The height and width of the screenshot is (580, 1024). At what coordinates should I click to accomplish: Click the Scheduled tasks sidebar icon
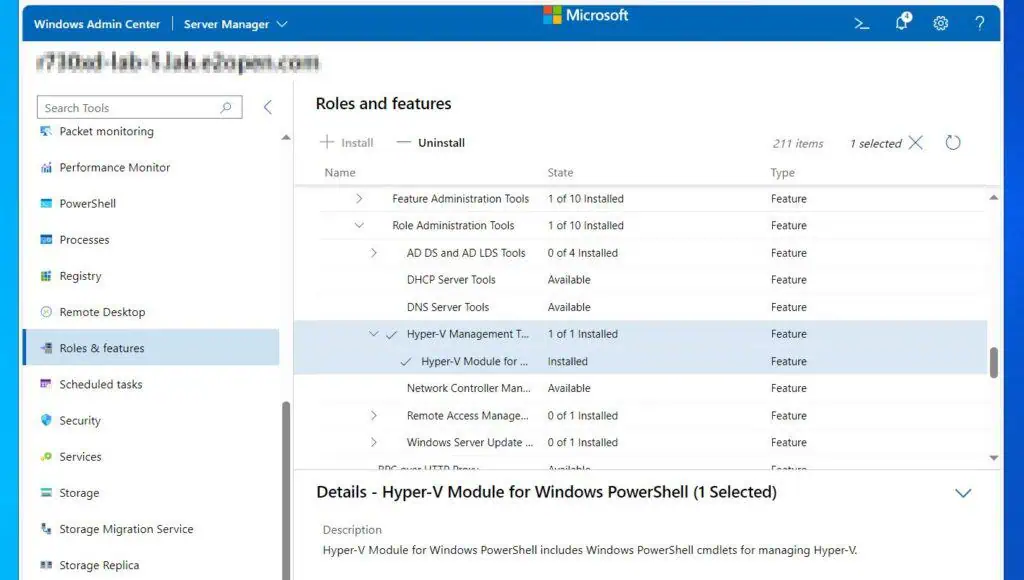click(46, 384)
